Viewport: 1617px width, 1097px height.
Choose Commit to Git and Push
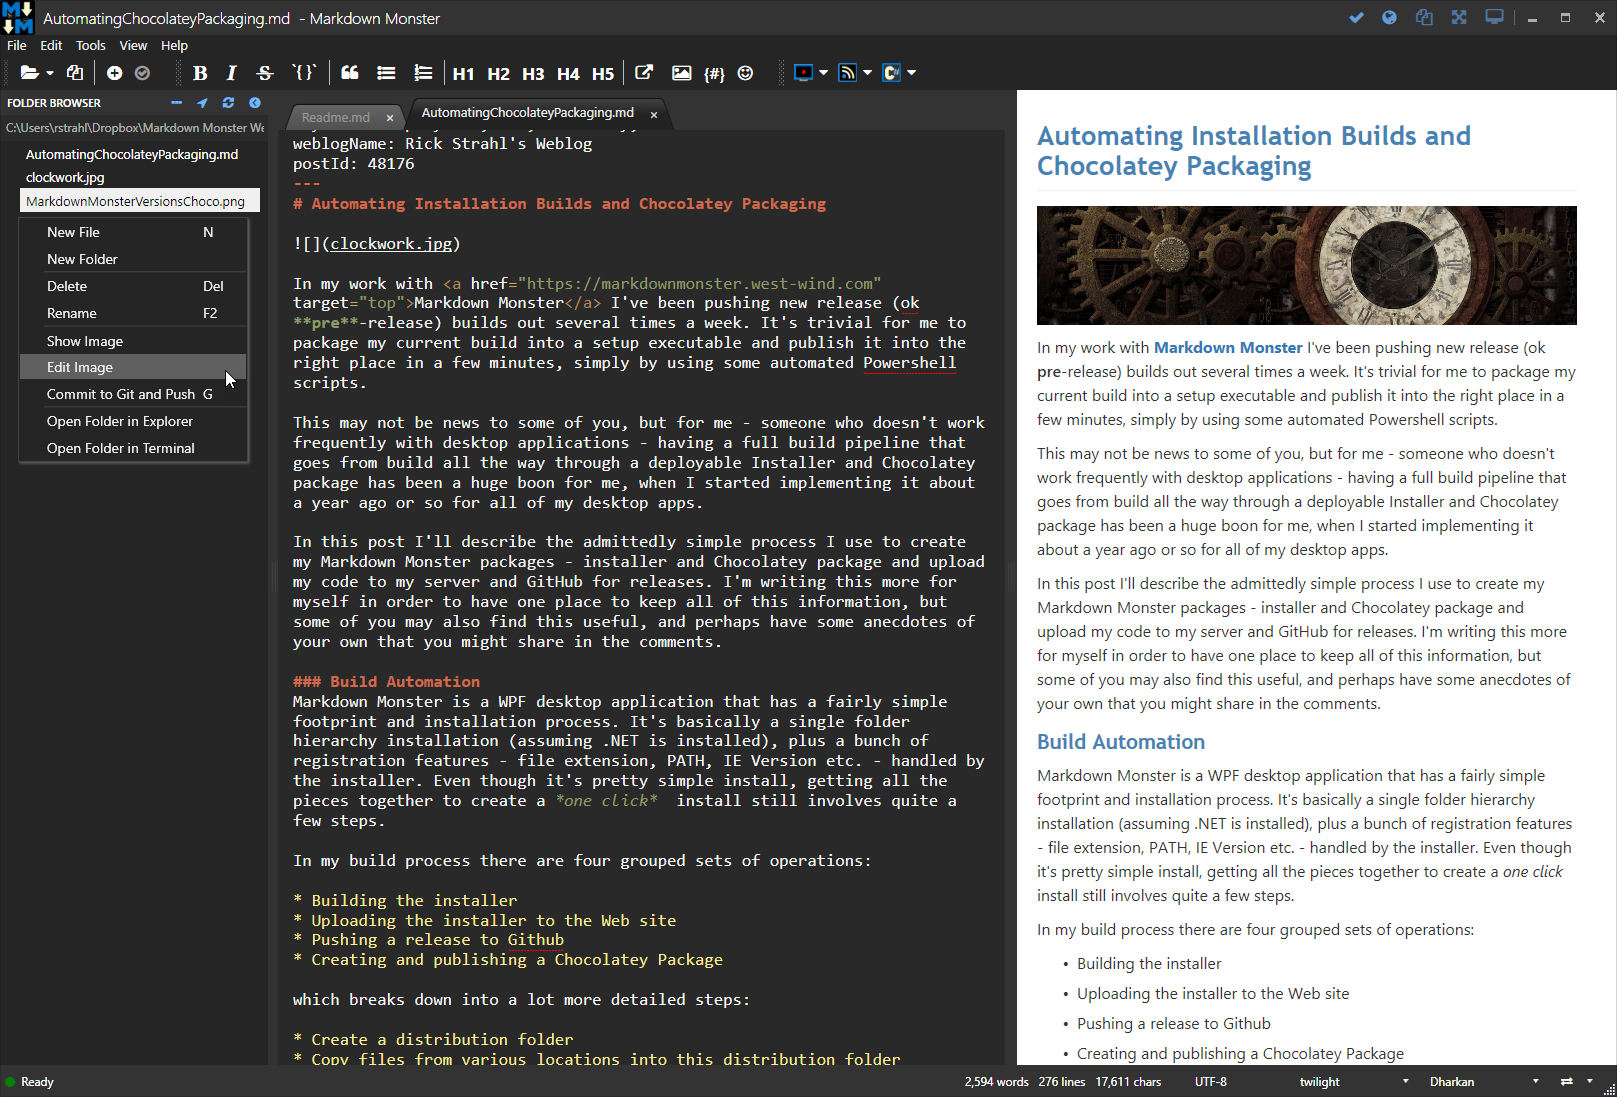pyautogui.click(x=133, y=394)
